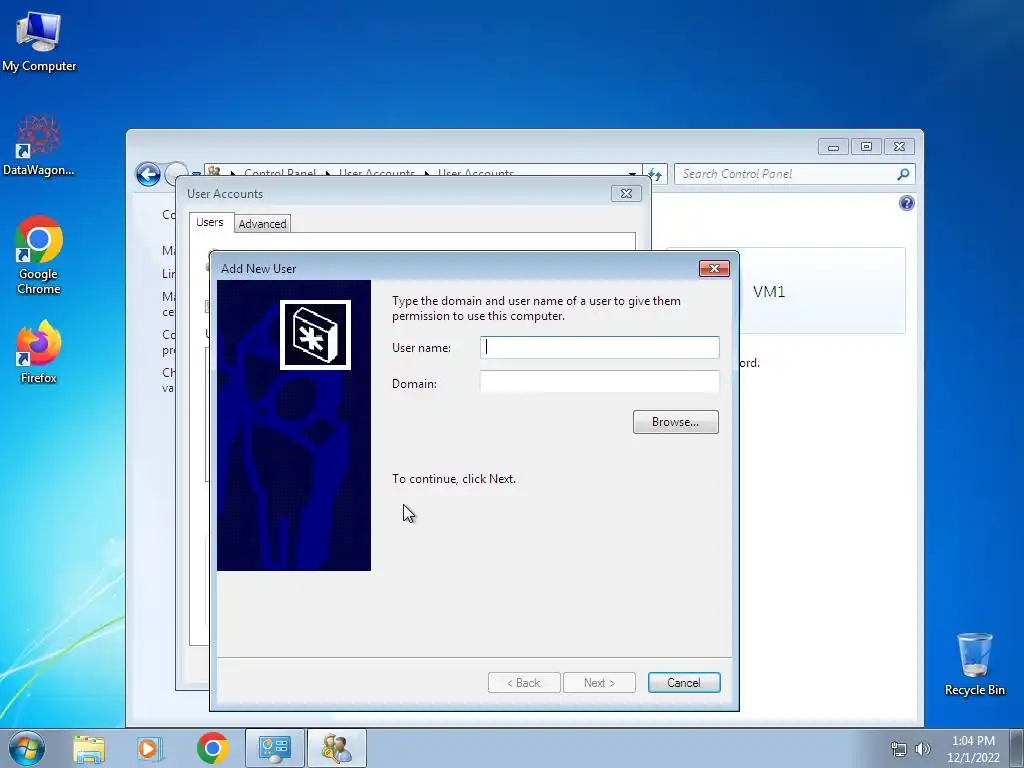Image resolution: width=1024 pixels, height=768 pixels.
Task: Focus the User name field
Action: [600, 347]
